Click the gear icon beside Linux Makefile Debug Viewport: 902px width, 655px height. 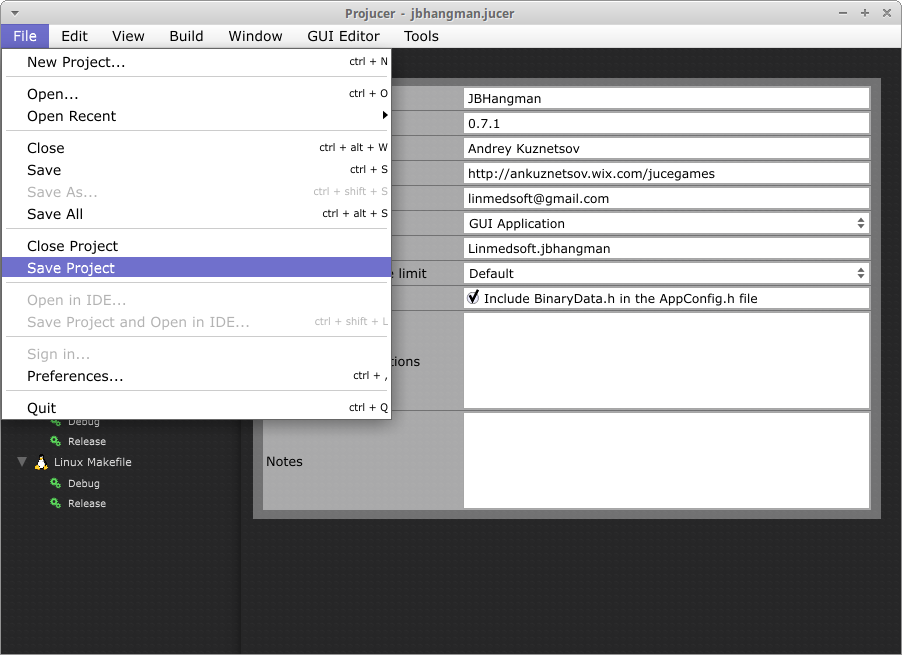click(x=55, y=483)
